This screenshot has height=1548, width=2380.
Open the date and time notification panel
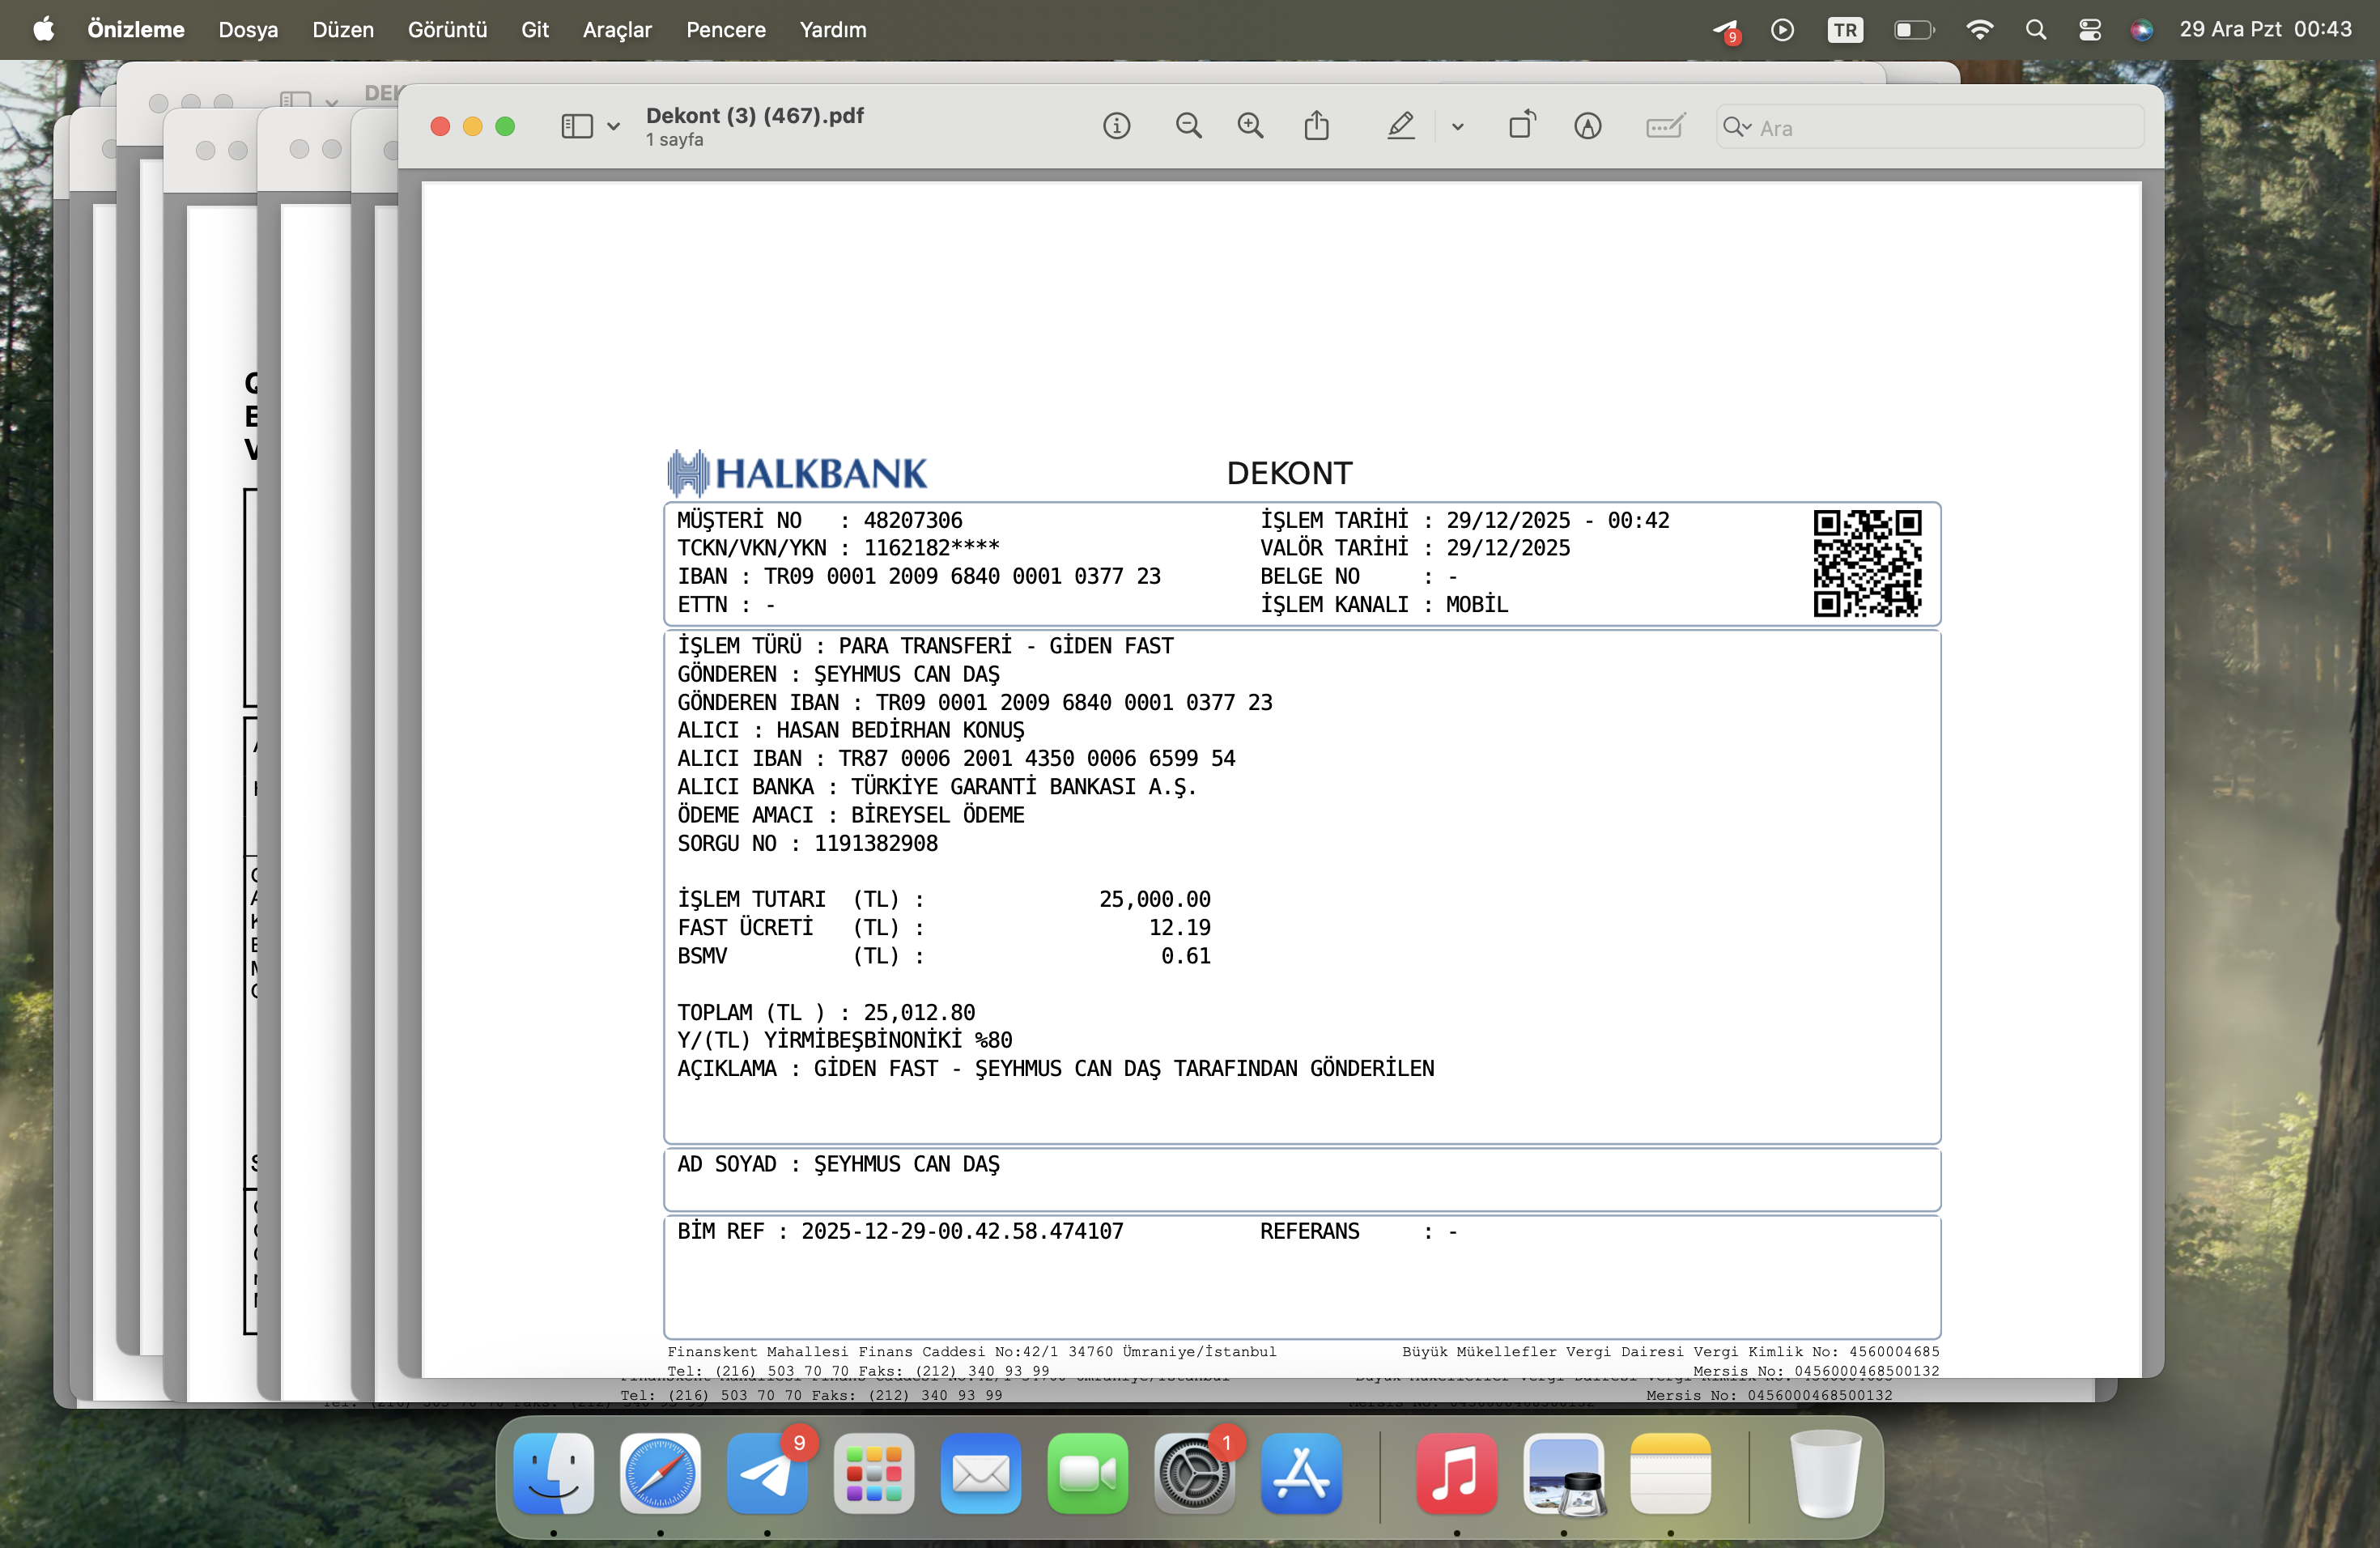point(2265,29)
